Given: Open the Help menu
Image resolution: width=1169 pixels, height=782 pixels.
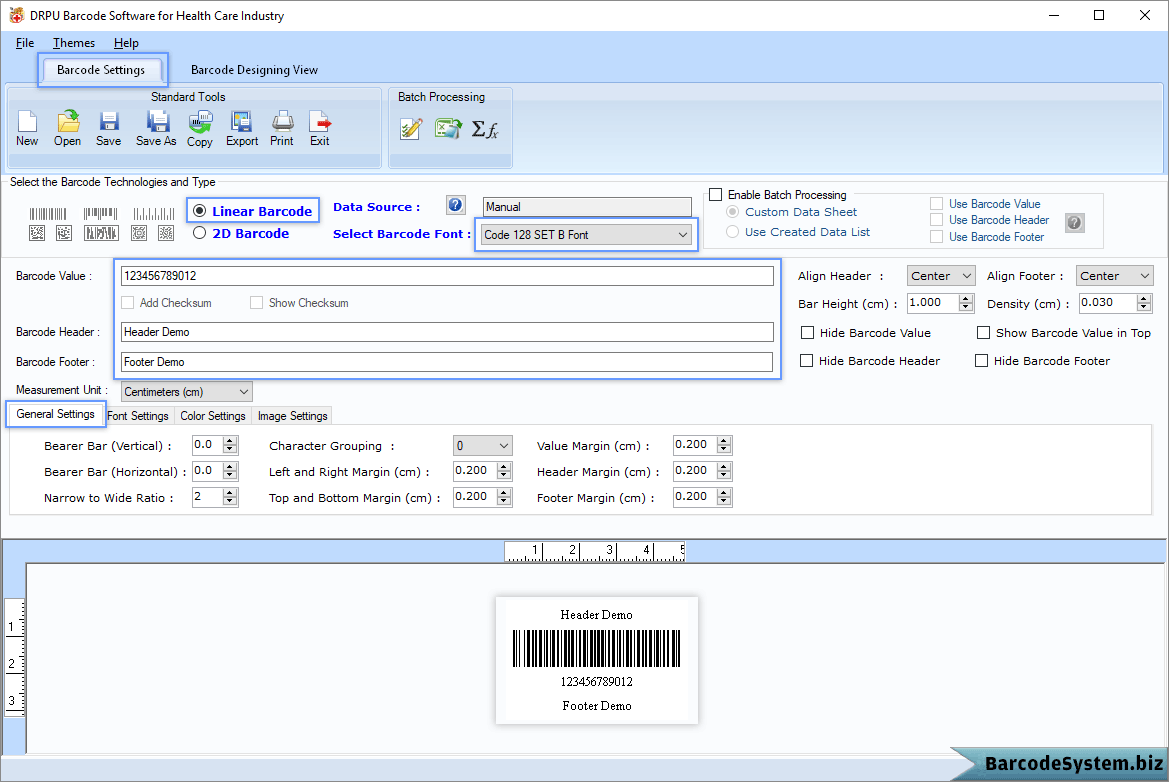Looking at the screenshot, I should 126,42.
